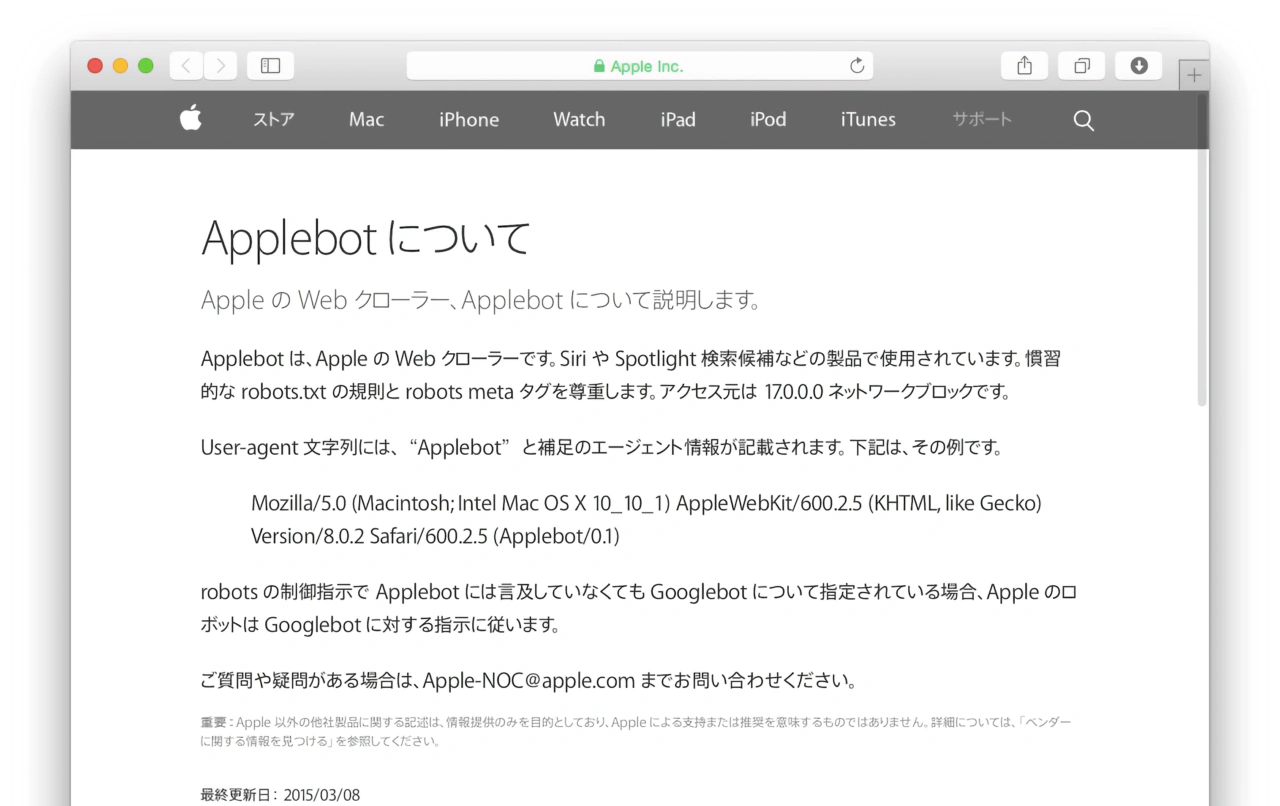The image size is (1280, 806).
Task: Open the search magnifier on Apple nav
Action: click(x=1084, y=120)
